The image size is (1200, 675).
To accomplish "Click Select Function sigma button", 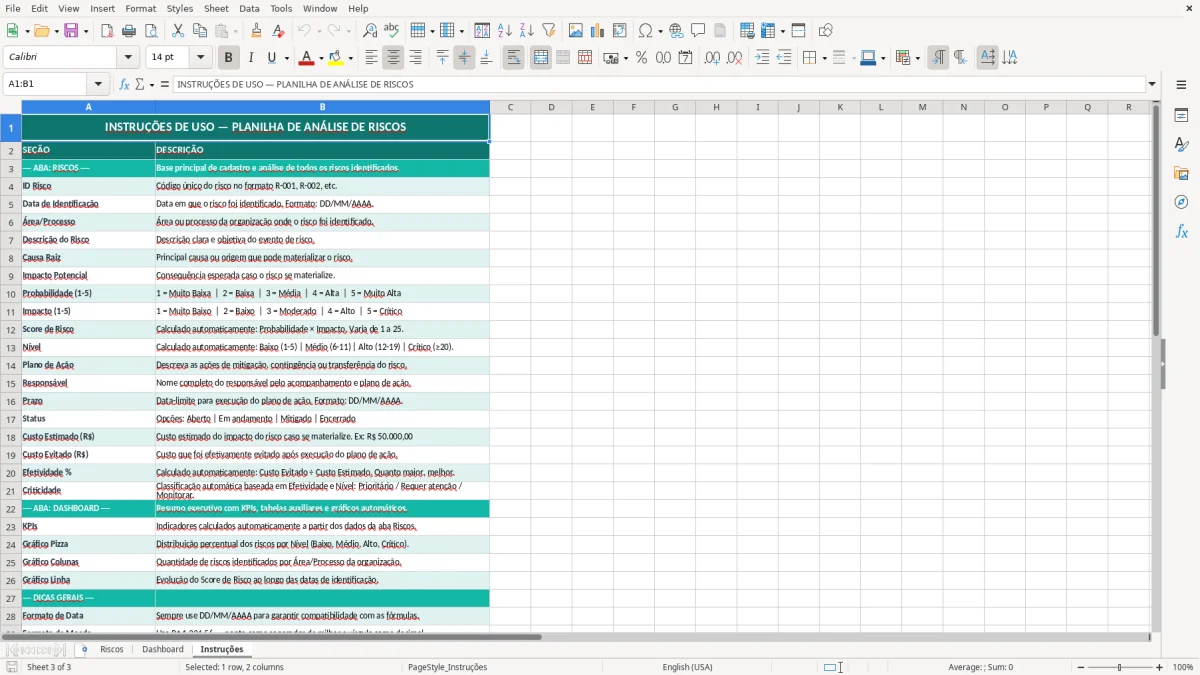I will [x=139, y=84].
